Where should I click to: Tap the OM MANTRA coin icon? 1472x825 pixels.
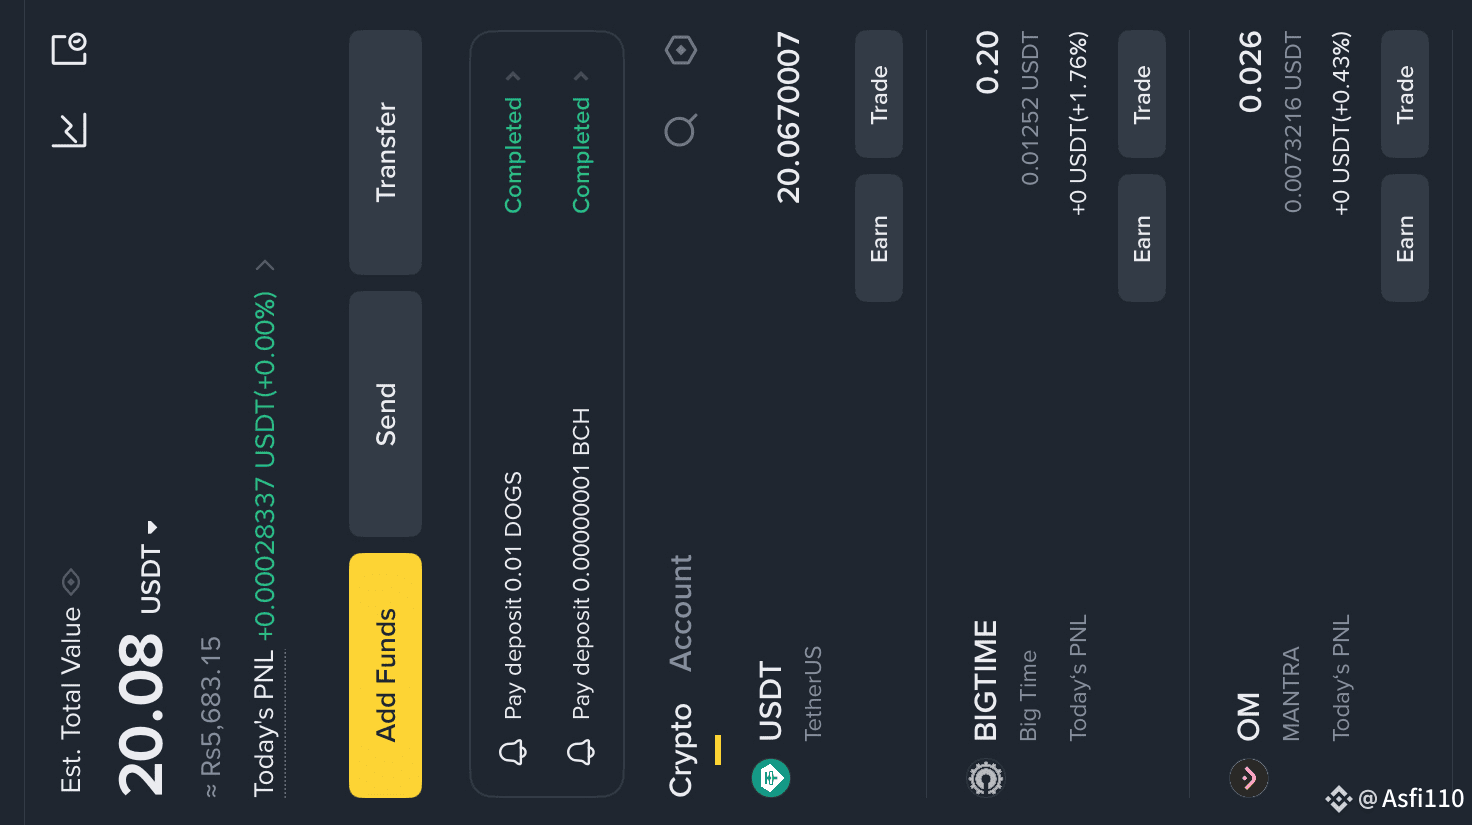coord(1249,777)
